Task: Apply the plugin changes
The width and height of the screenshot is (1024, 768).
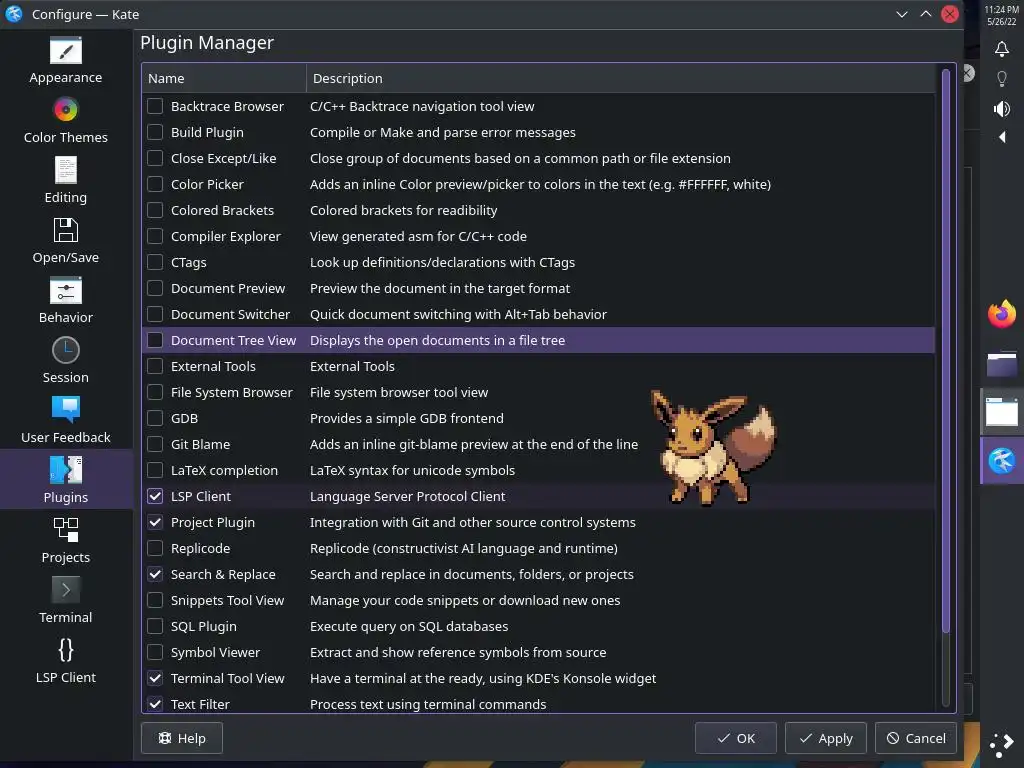Action: [x=825, y=738]
